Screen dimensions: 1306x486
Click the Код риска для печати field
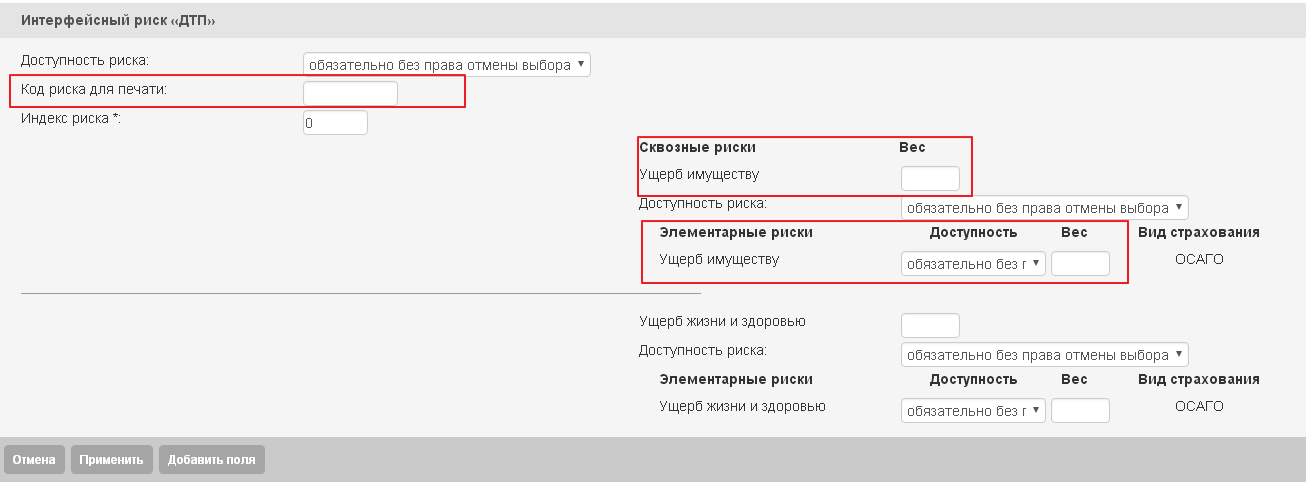click(350, 93)
